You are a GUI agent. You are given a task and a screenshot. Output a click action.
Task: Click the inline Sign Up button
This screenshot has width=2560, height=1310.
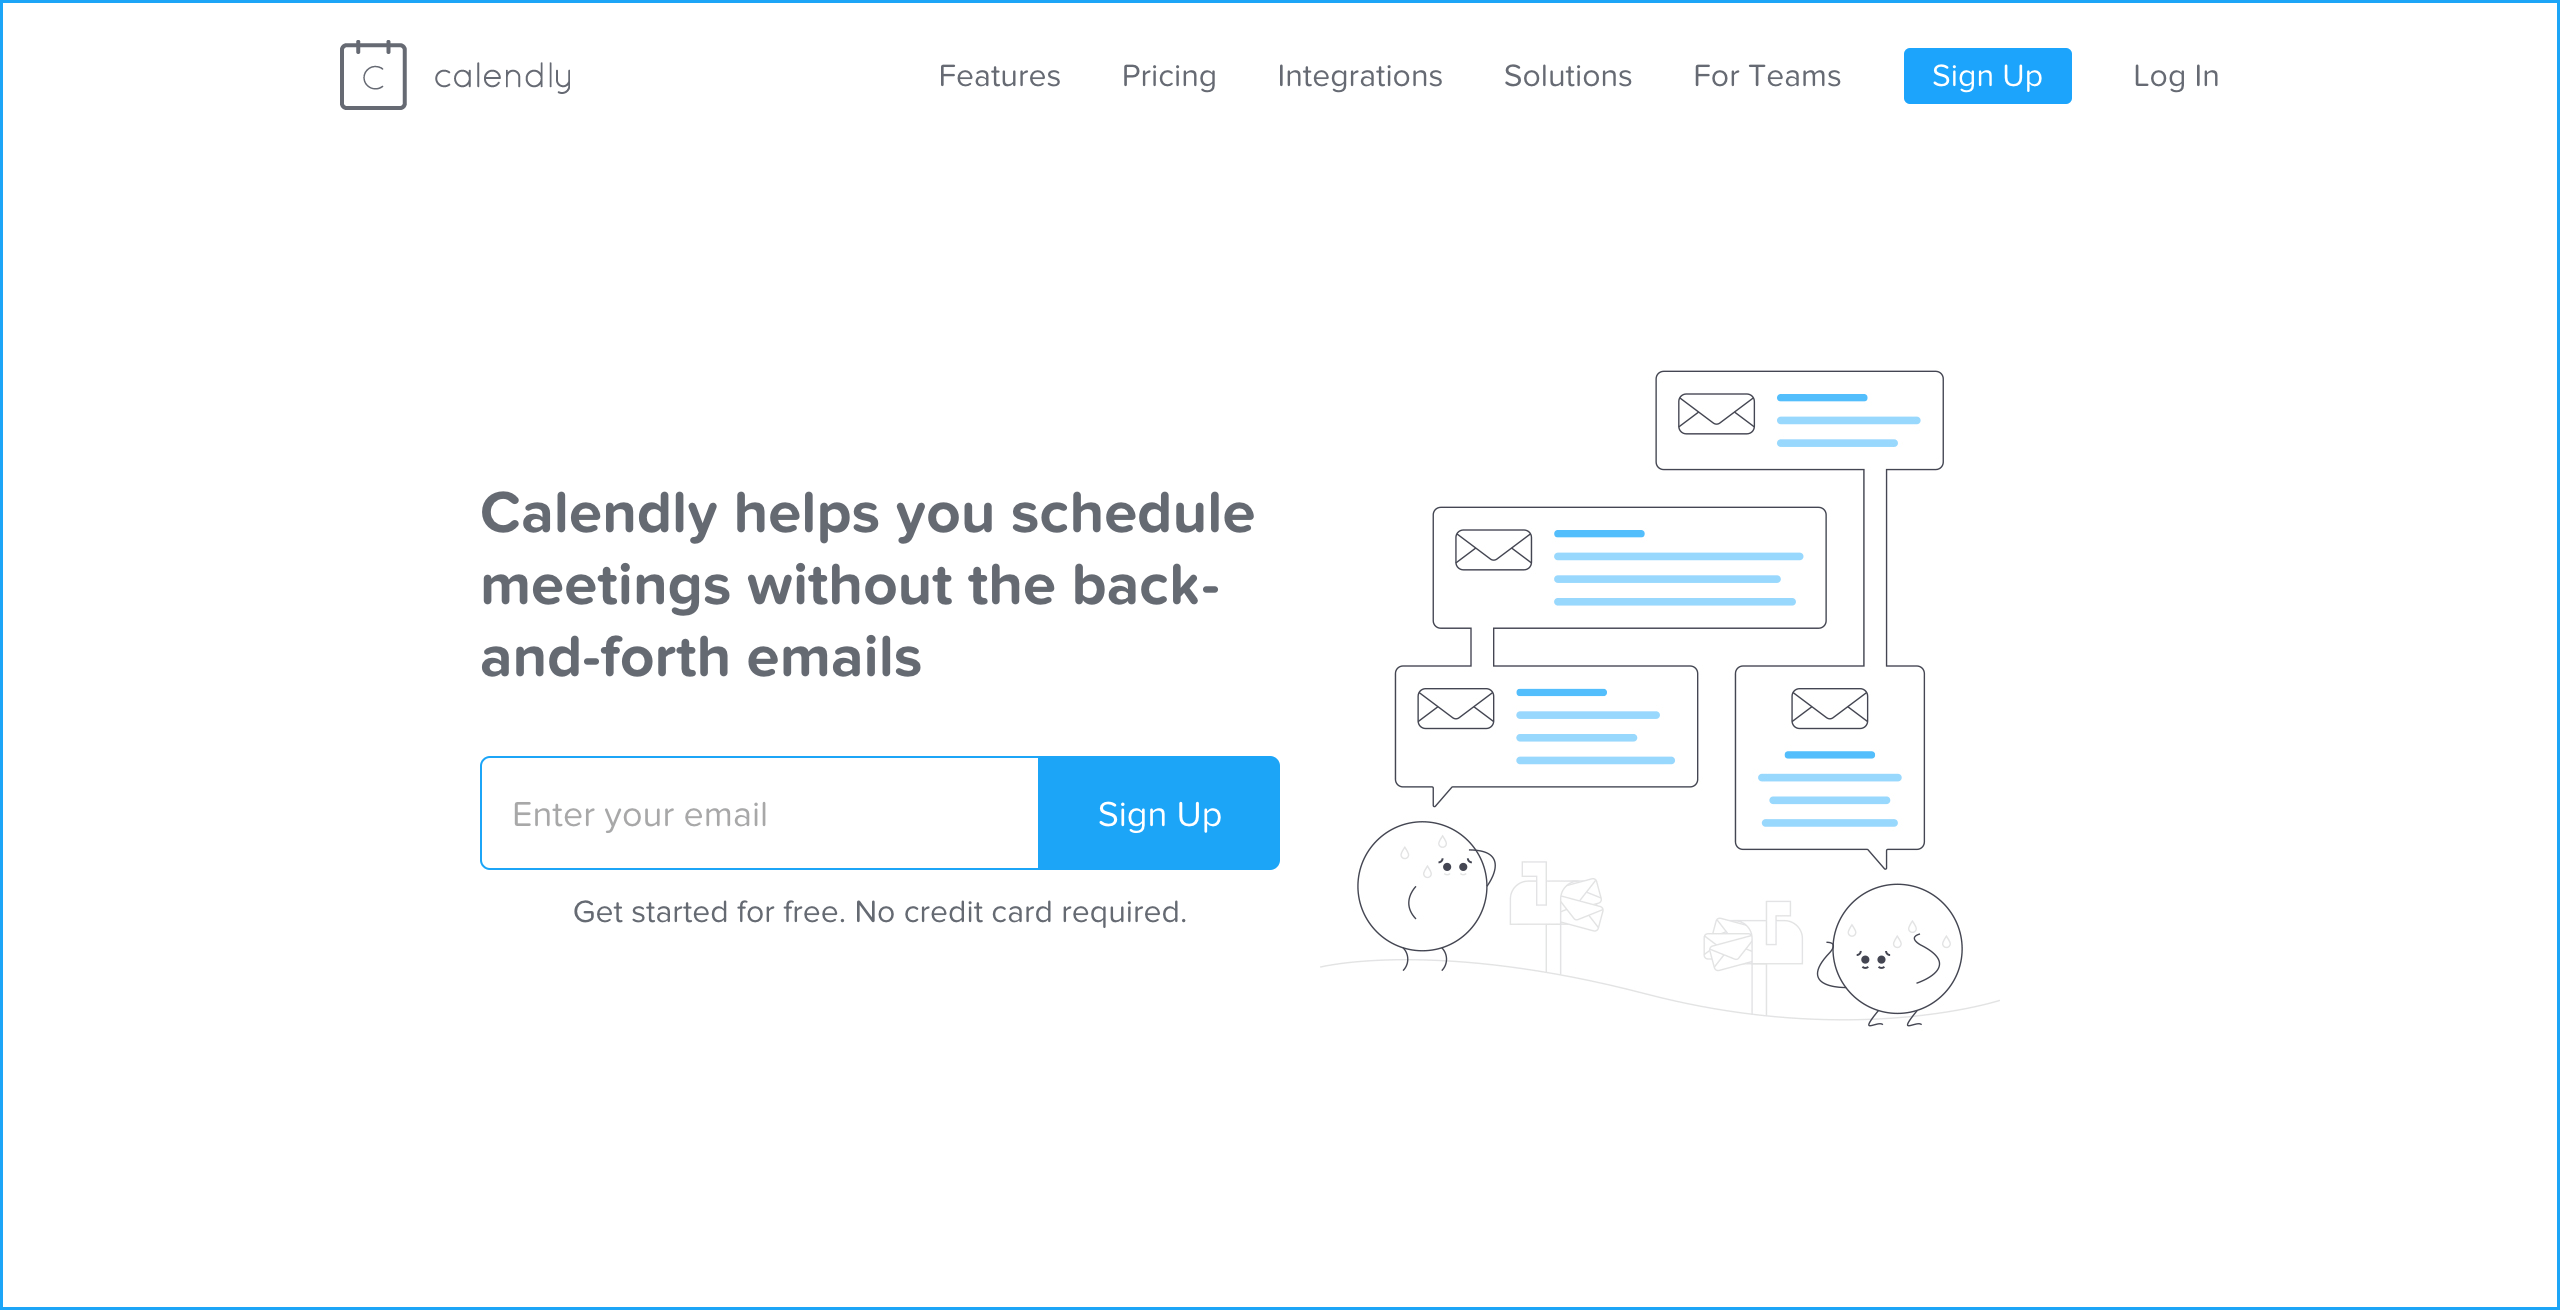pos(1159,814)
